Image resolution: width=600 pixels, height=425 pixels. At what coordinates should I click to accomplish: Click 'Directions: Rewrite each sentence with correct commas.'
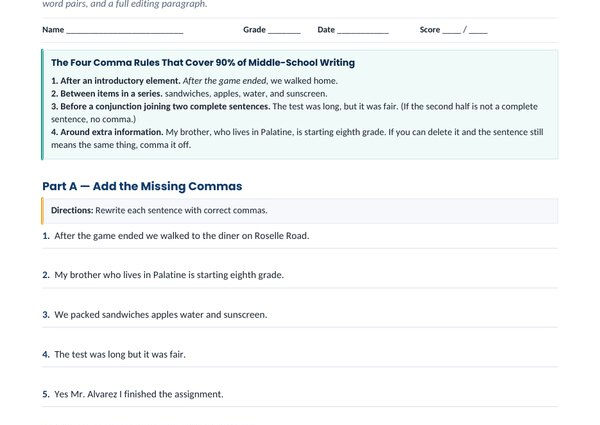[159, 210]
